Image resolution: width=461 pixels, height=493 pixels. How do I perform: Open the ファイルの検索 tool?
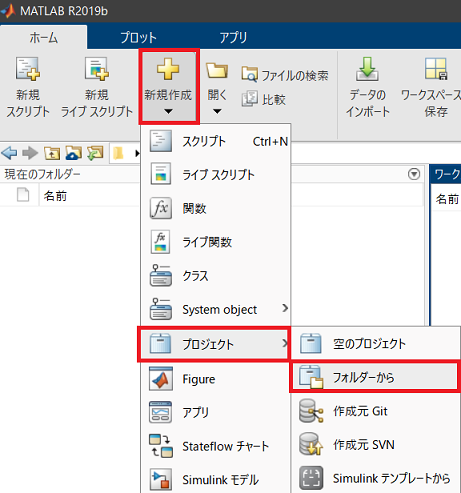[285, 75]
